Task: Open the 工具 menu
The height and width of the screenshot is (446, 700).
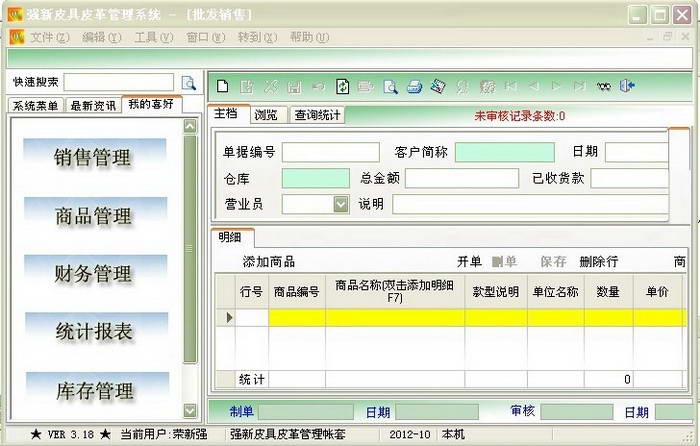Action: (154, 38)
